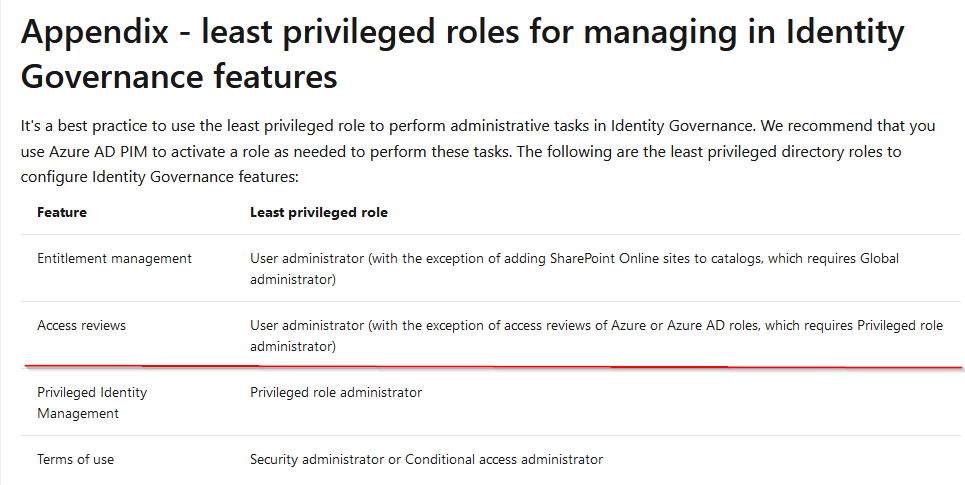Click 'Conditional access administrator' phrase
The width and height of the screenshot is (965, 485).
[x=504, y=459]
